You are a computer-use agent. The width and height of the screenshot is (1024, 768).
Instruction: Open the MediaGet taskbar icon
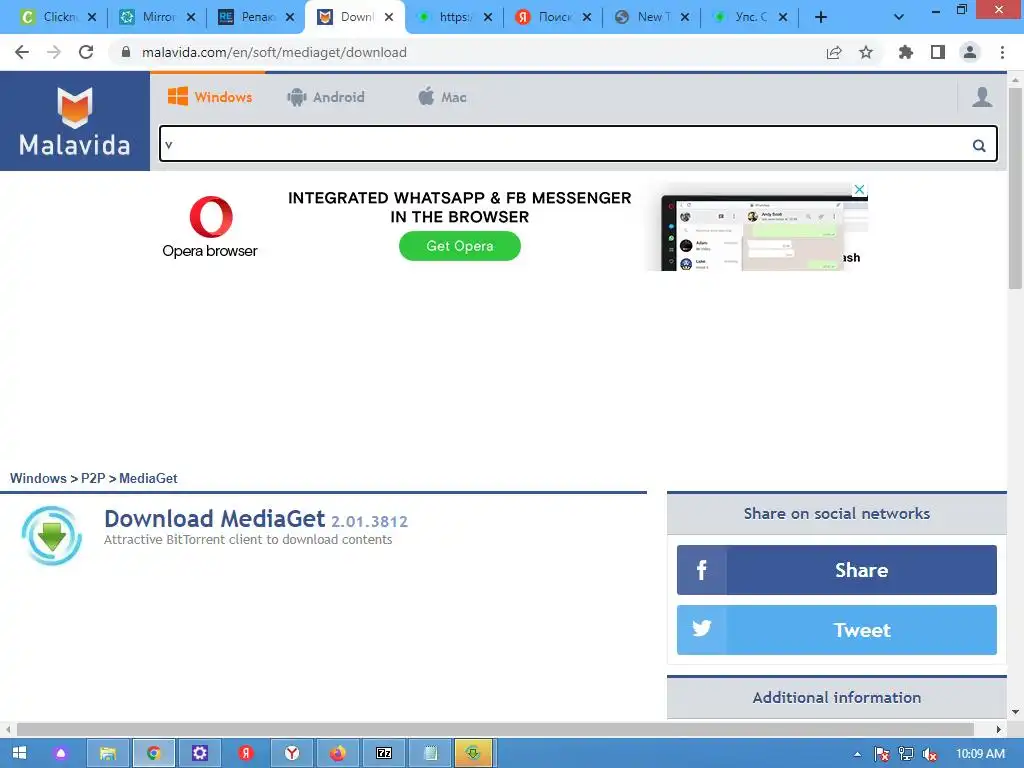click(x=473, y=753)
